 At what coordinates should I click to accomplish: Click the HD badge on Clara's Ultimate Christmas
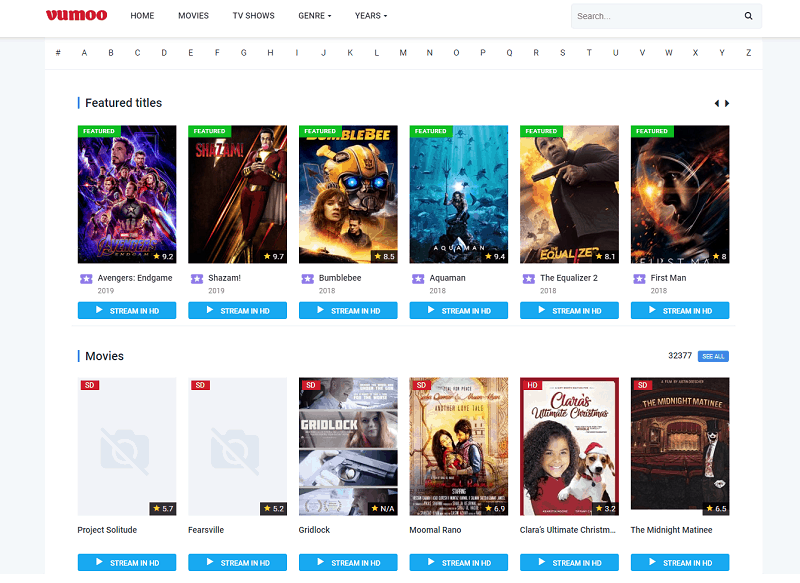(x=532, y=385)
